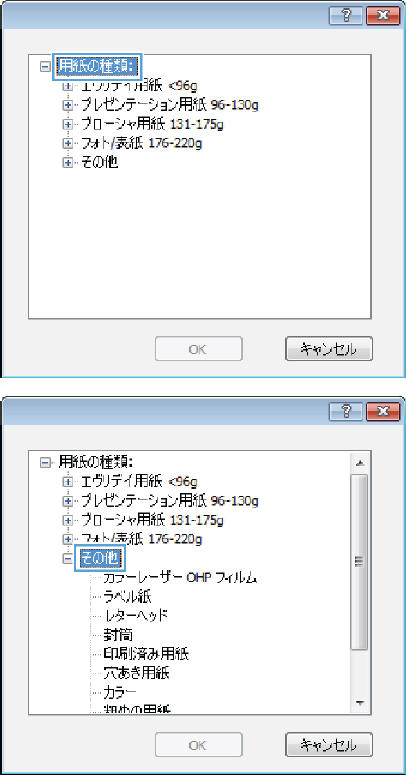The image size is (406, 775).
Task: Click キャンセル in the dialog without scrollbar
Action: (x=329, y=349)
